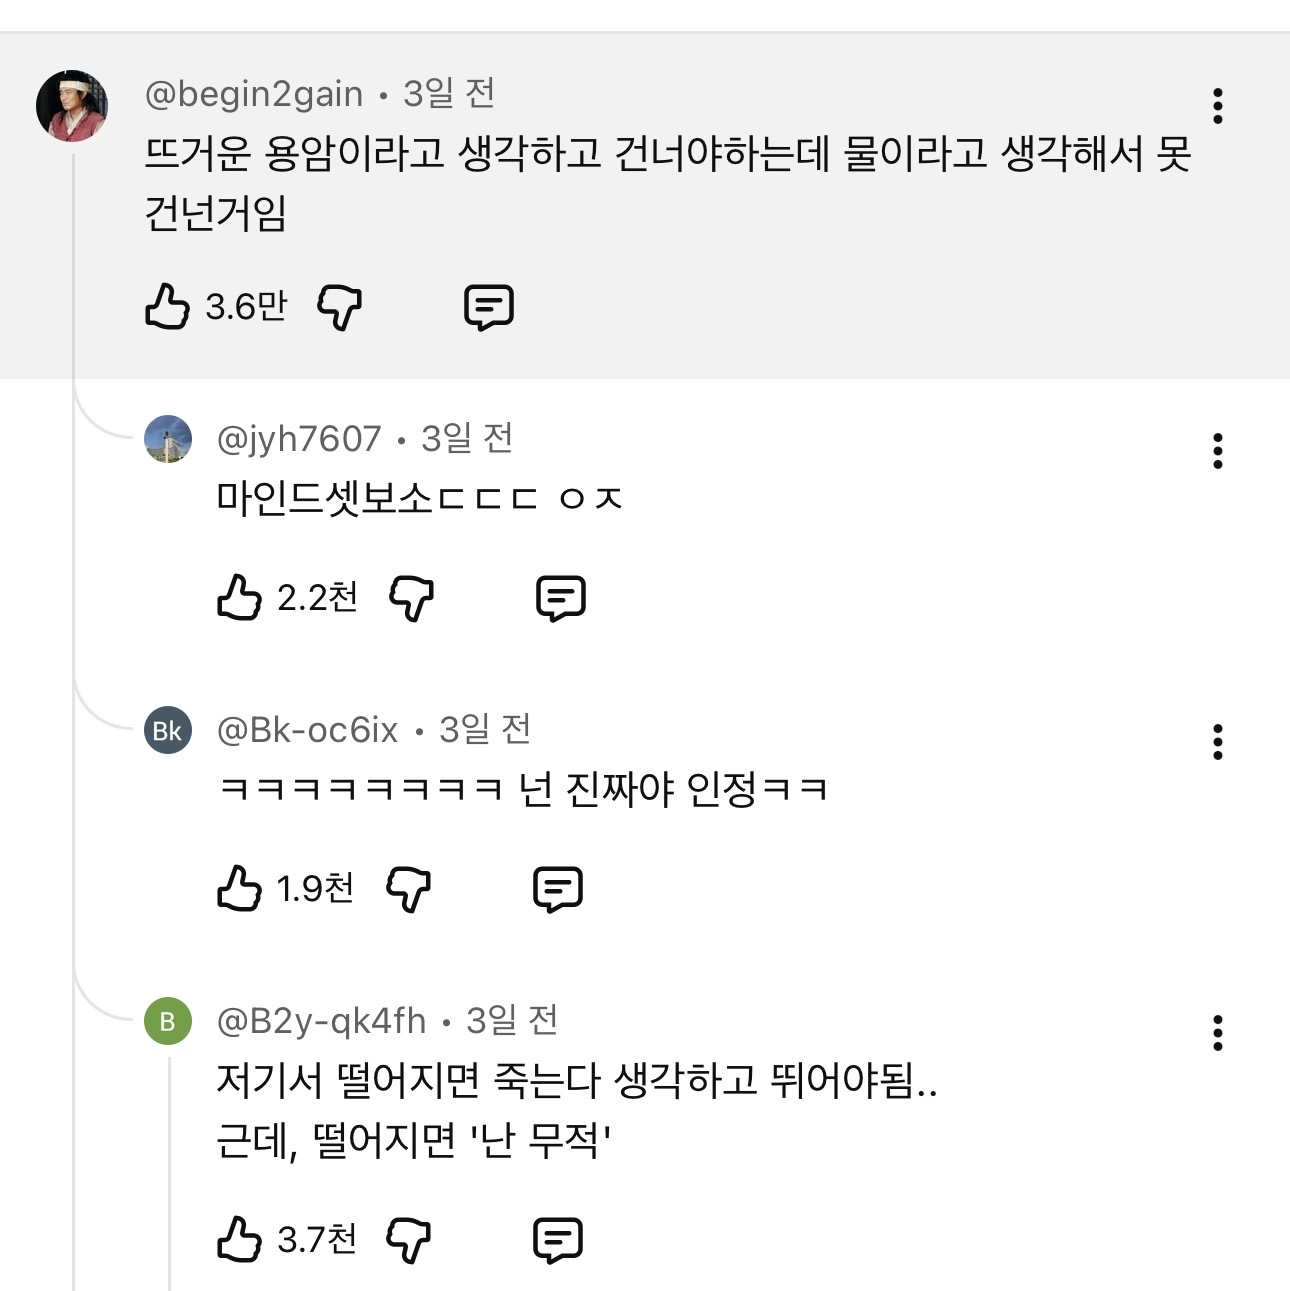The width and height of the screenshot is (1290, 1291).
Task: Open more options for @Bk-oc6ix reply
Action: tap(1217, 742)
